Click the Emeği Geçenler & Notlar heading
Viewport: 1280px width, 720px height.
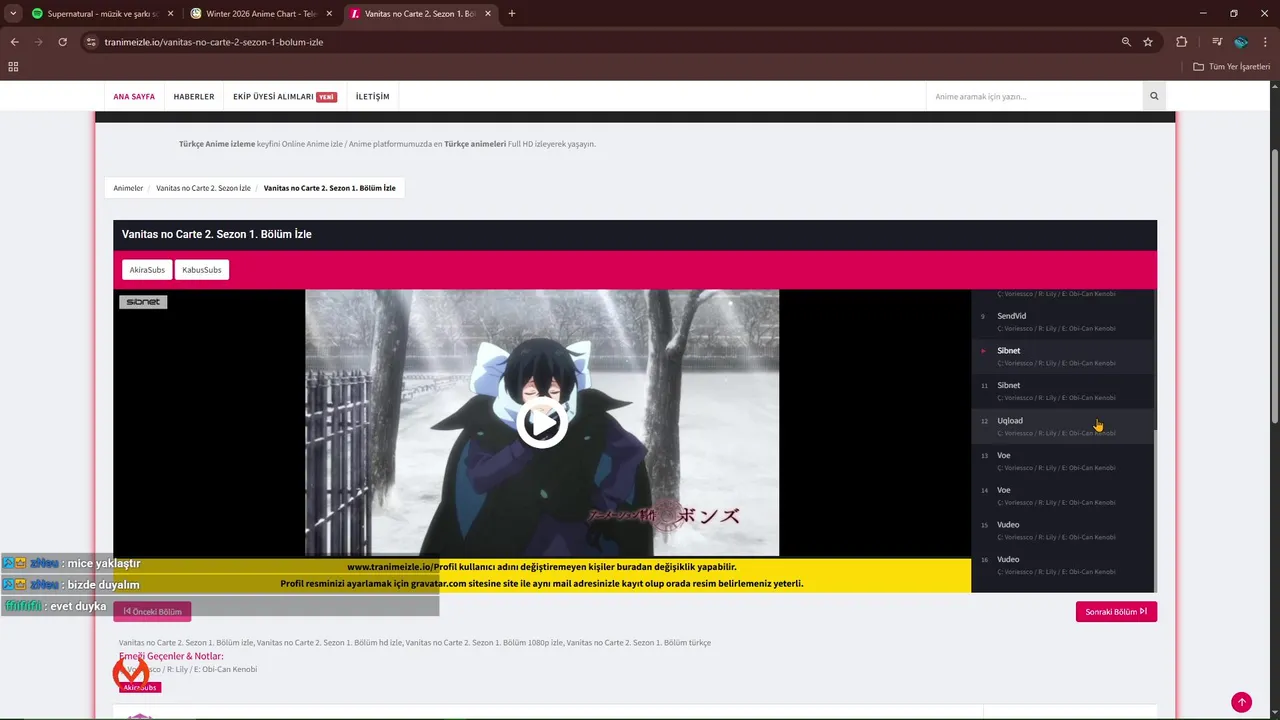coord(171,656)
